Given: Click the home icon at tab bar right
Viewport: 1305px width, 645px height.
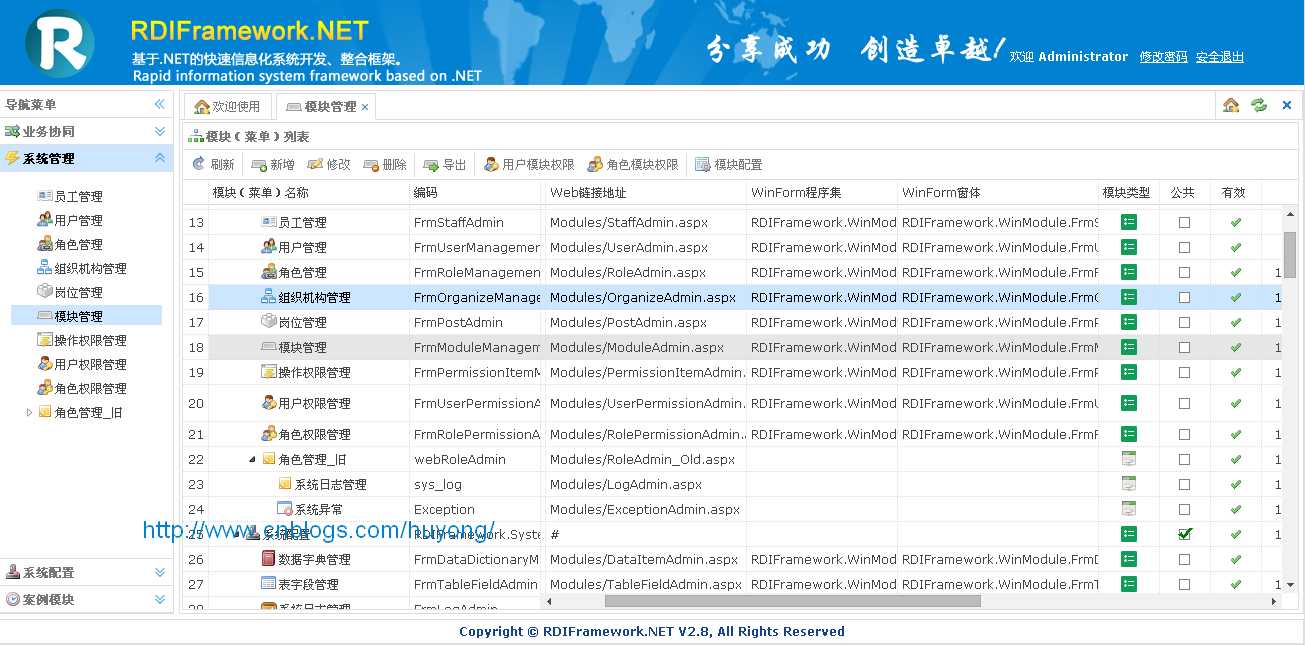Looking at the screenshot, I should click(1231, 105).
